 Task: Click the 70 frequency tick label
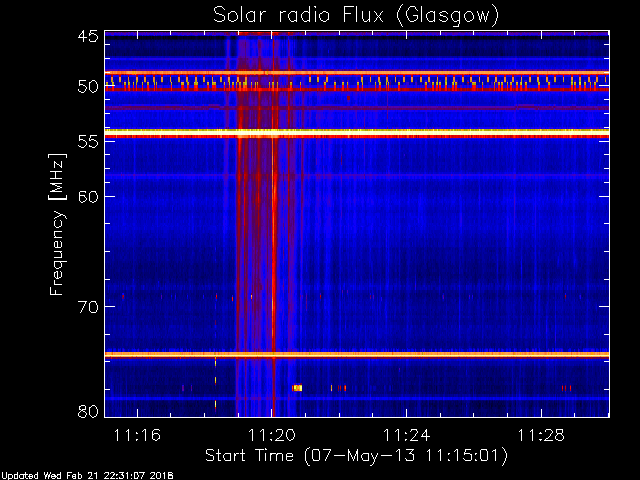click(88, 307)
